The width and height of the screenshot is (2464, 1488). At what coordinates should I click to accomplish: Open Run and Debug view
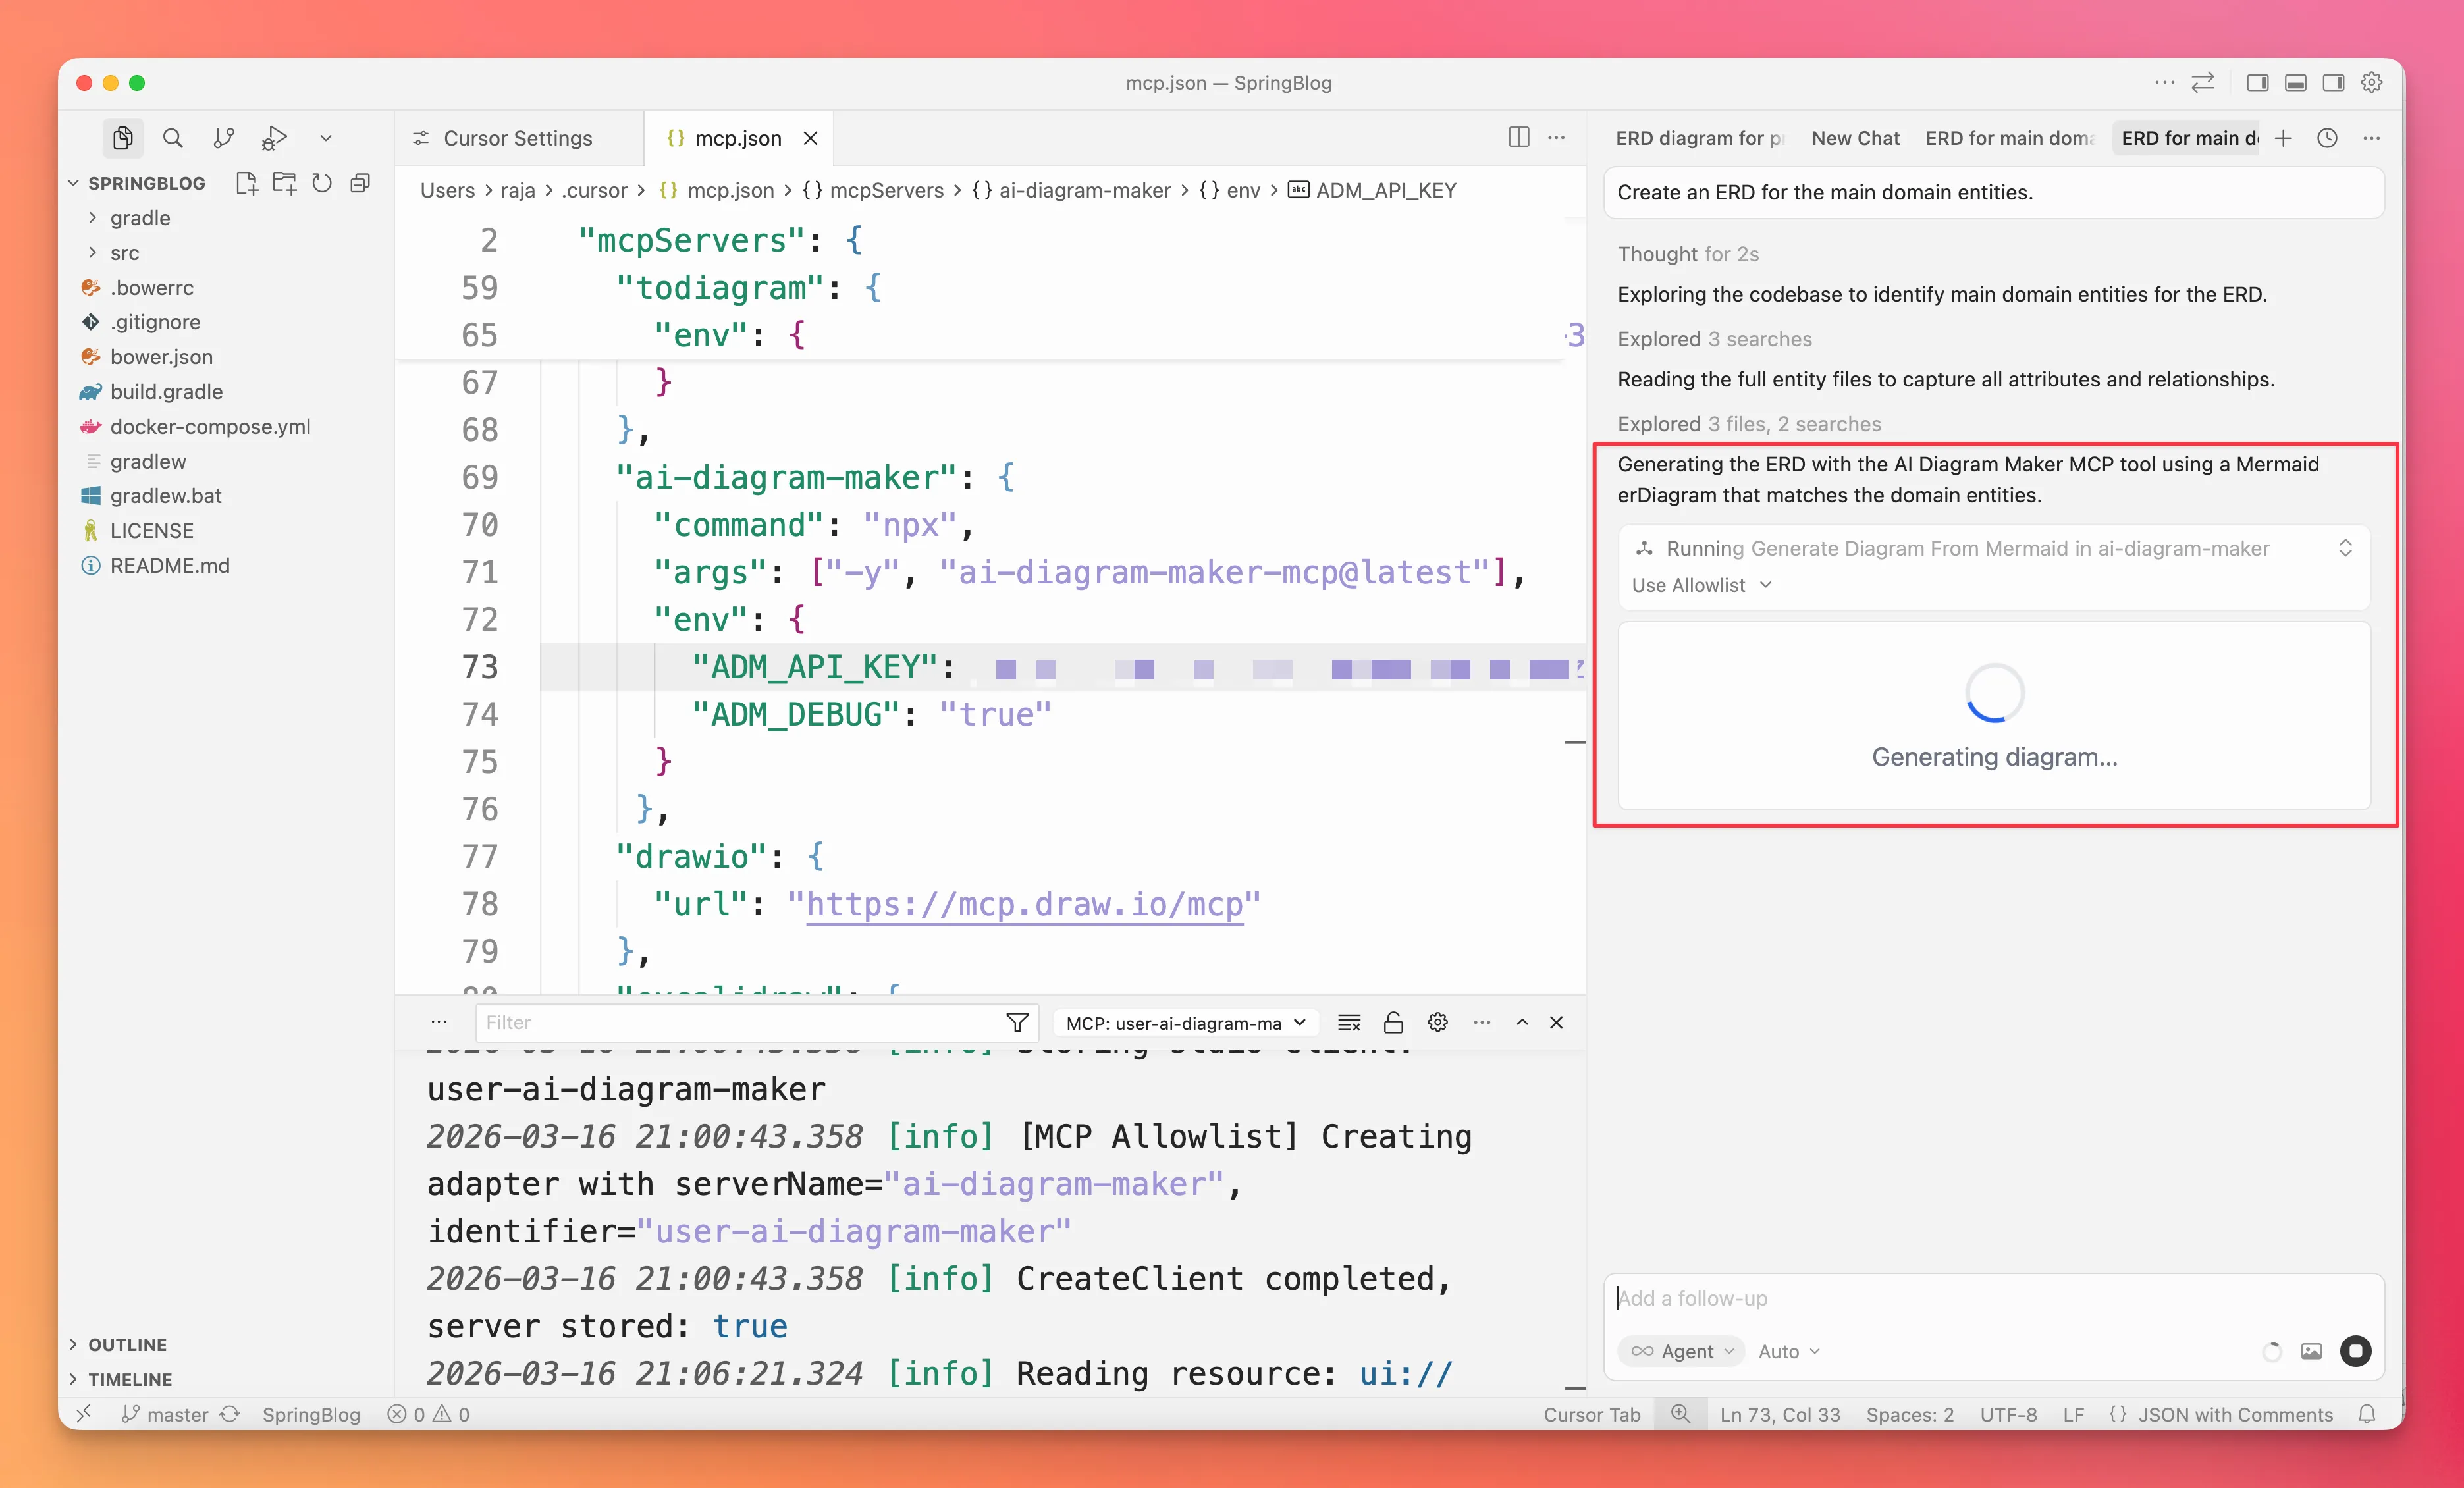[274, 138]
